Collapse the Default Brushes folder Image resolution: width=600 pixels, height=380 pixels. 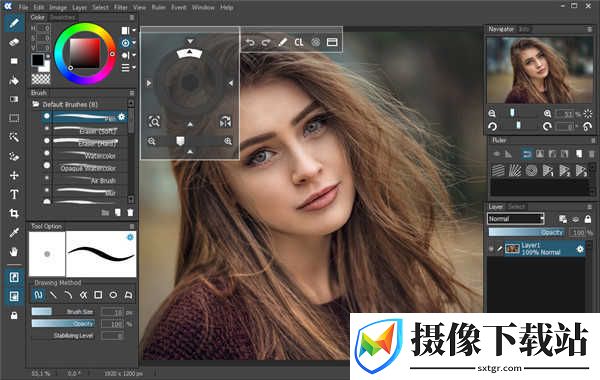[x=36, y=104]
